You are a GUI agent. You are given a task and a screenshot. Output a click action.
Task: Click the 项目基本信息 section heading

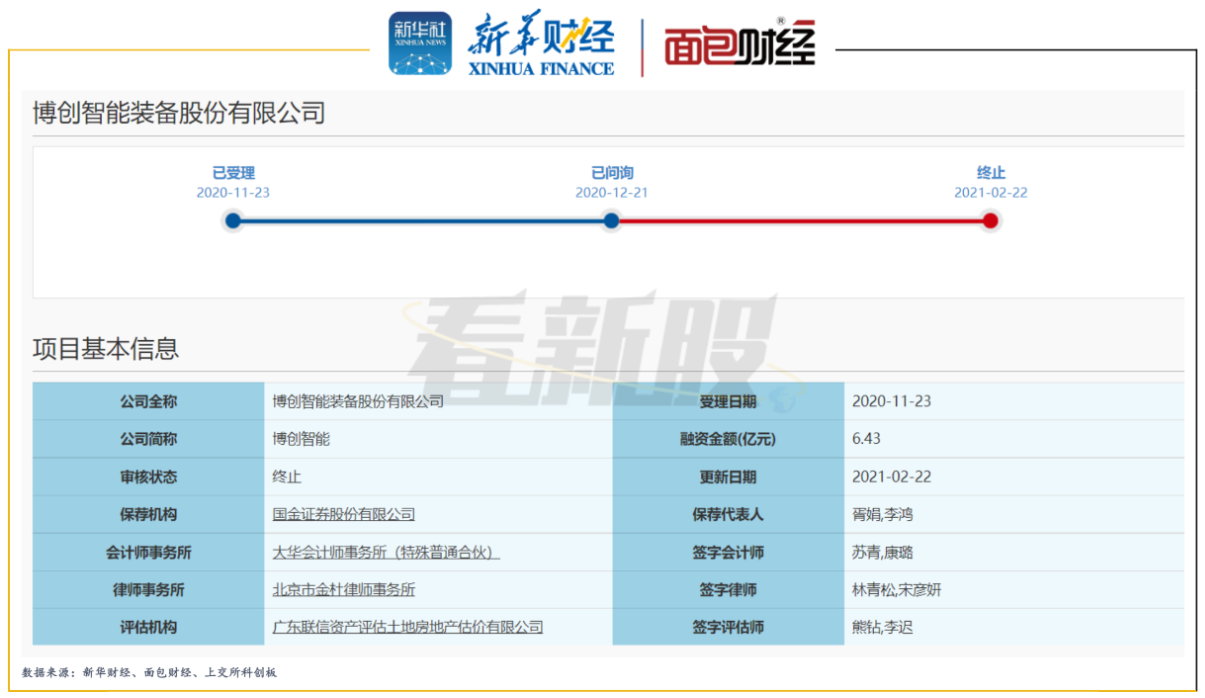pyautogui.click(x=106, y=349)
